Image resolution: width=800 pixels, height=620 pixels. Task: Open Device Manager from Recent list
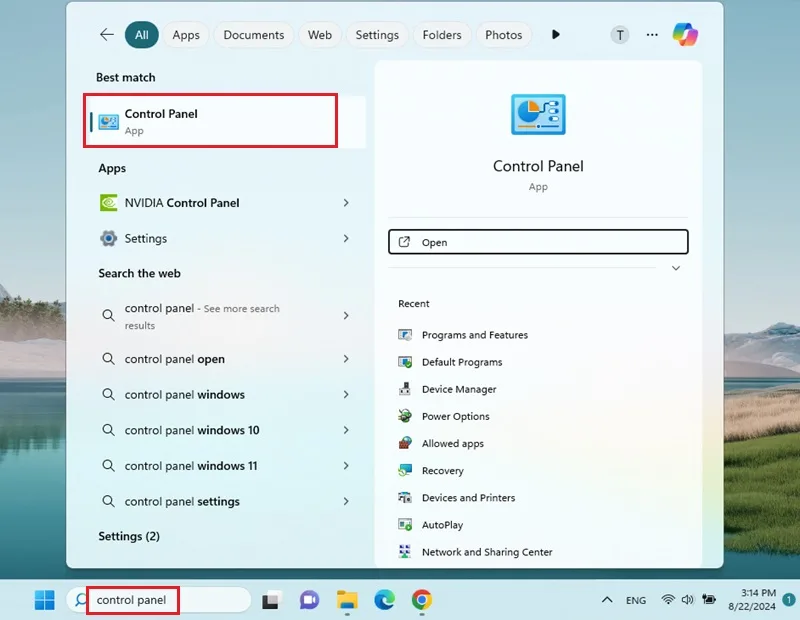coord(459,389)
